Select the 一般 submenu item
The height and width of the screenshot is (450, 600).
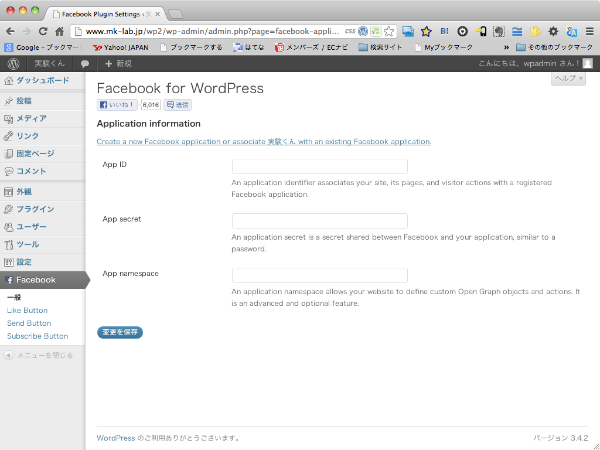point(14,297)
